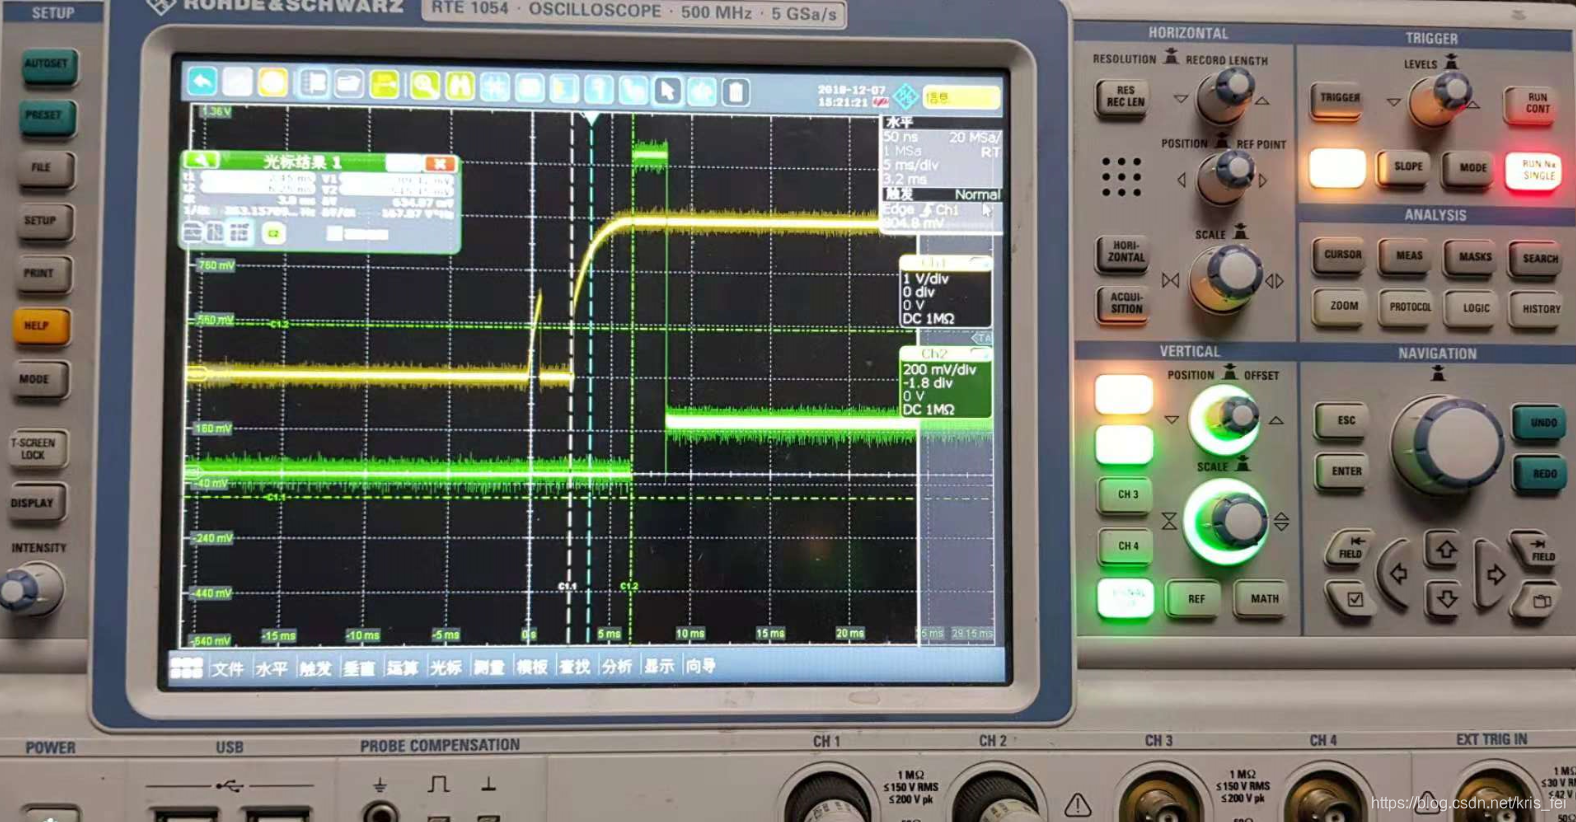
Task: Open the Ch1 1 V/div signal box
Action: [945, 292]
